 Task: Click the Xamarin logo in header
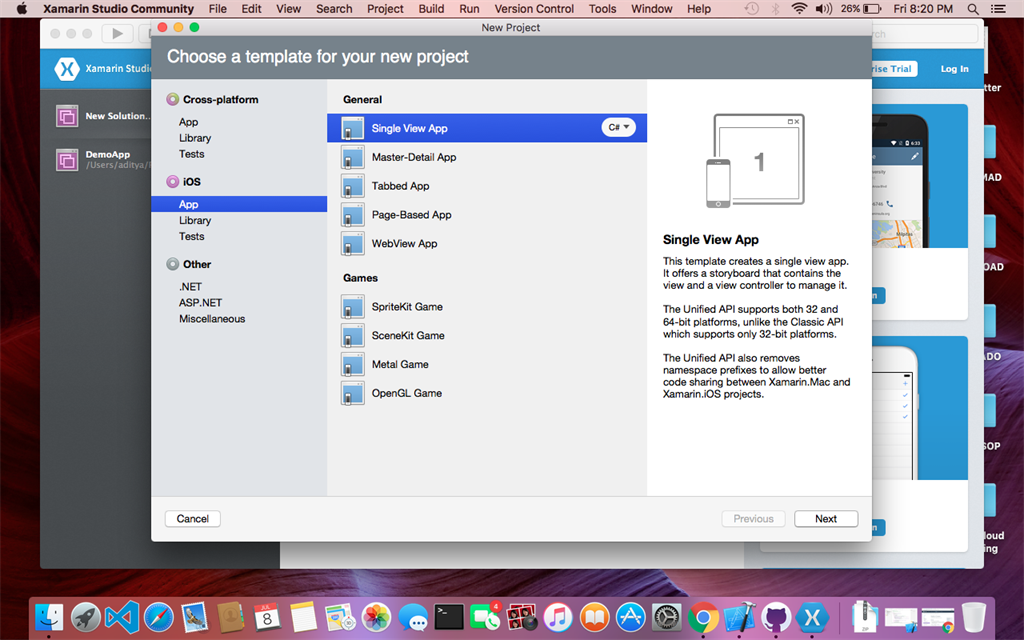point(67,69)
